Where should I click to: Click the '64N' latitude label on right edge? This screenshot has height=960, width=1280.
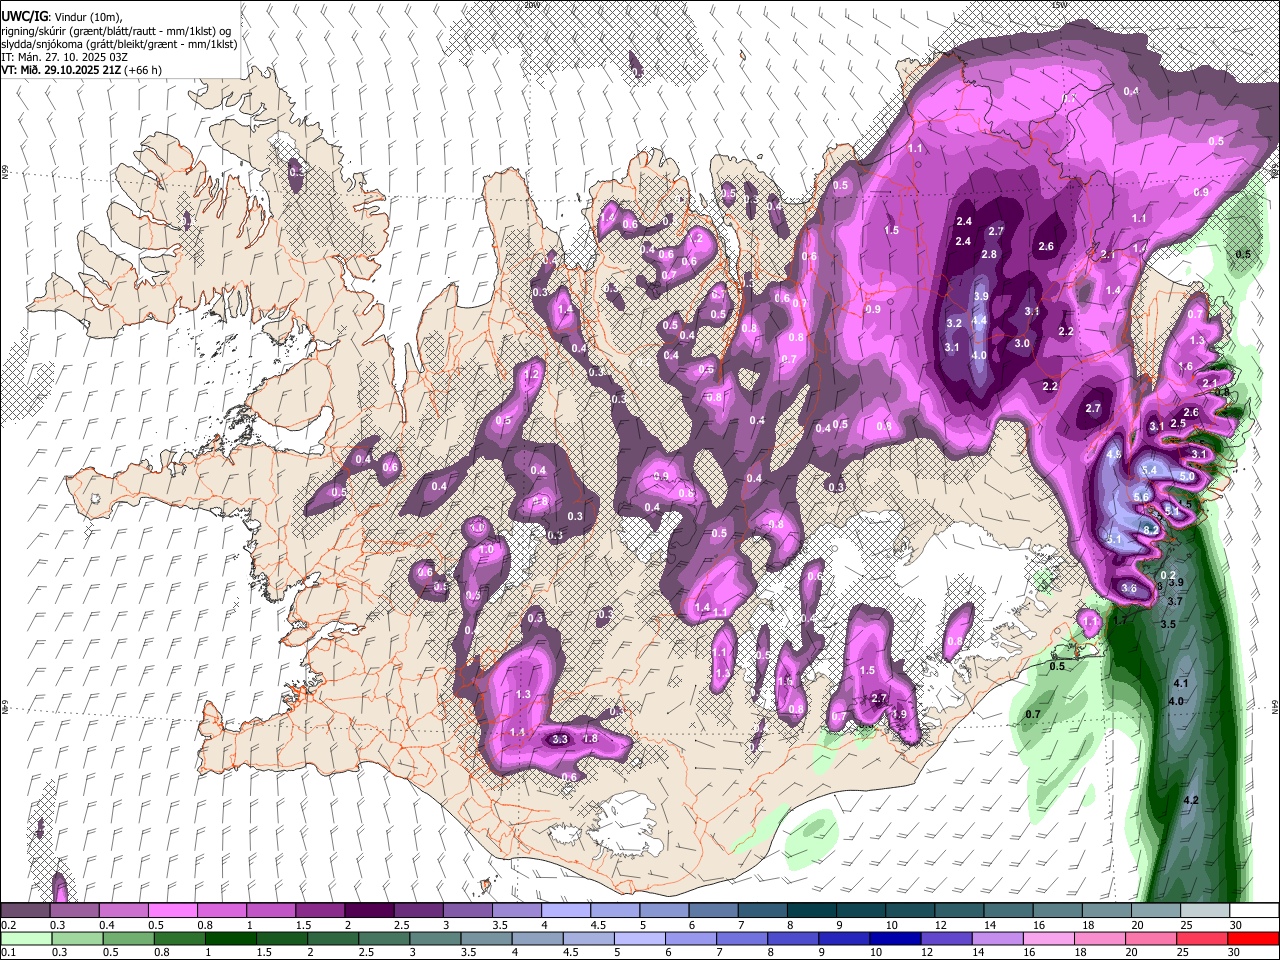[x=1275, y=707]
